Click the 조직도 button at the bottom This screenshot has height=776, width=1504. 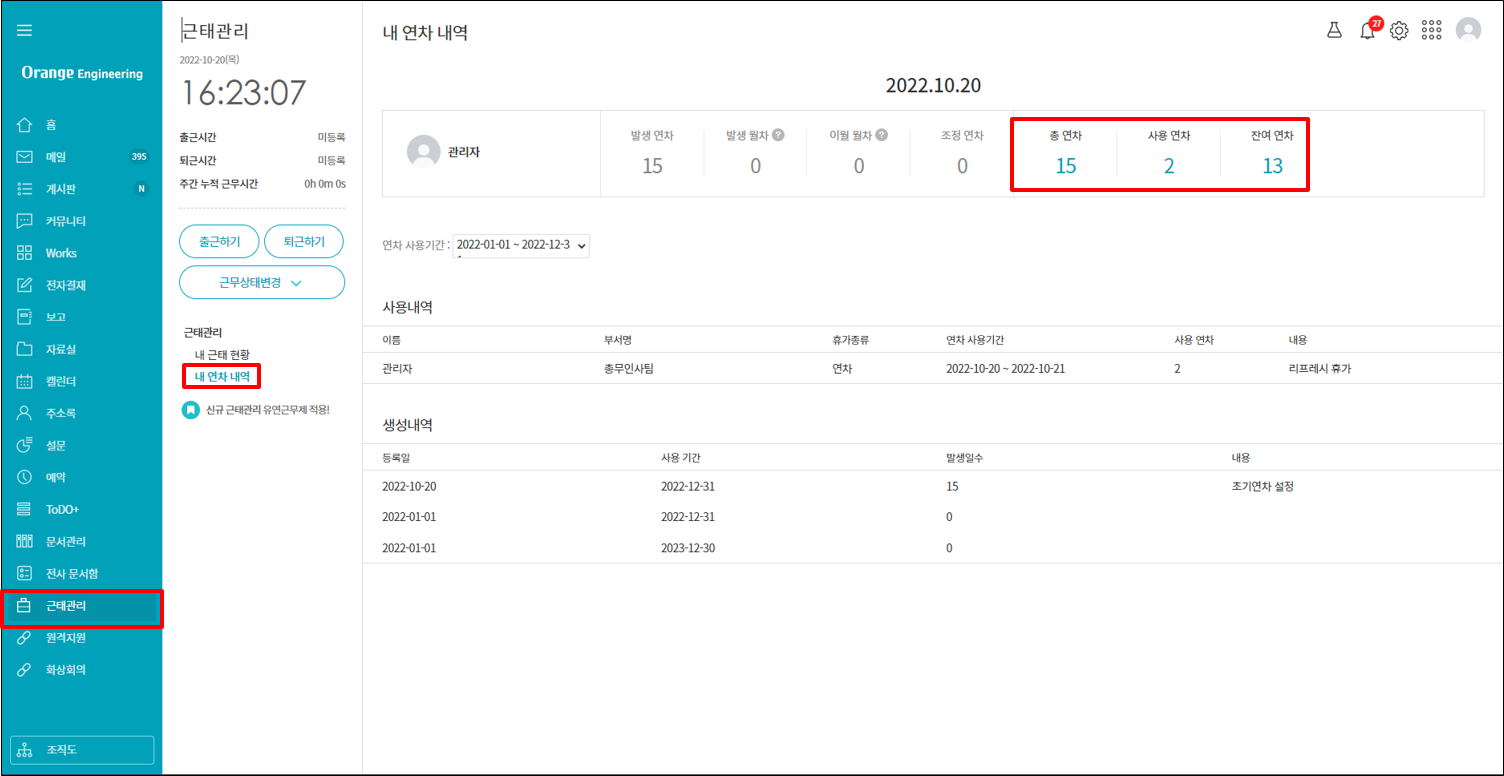tap(82, 750)
